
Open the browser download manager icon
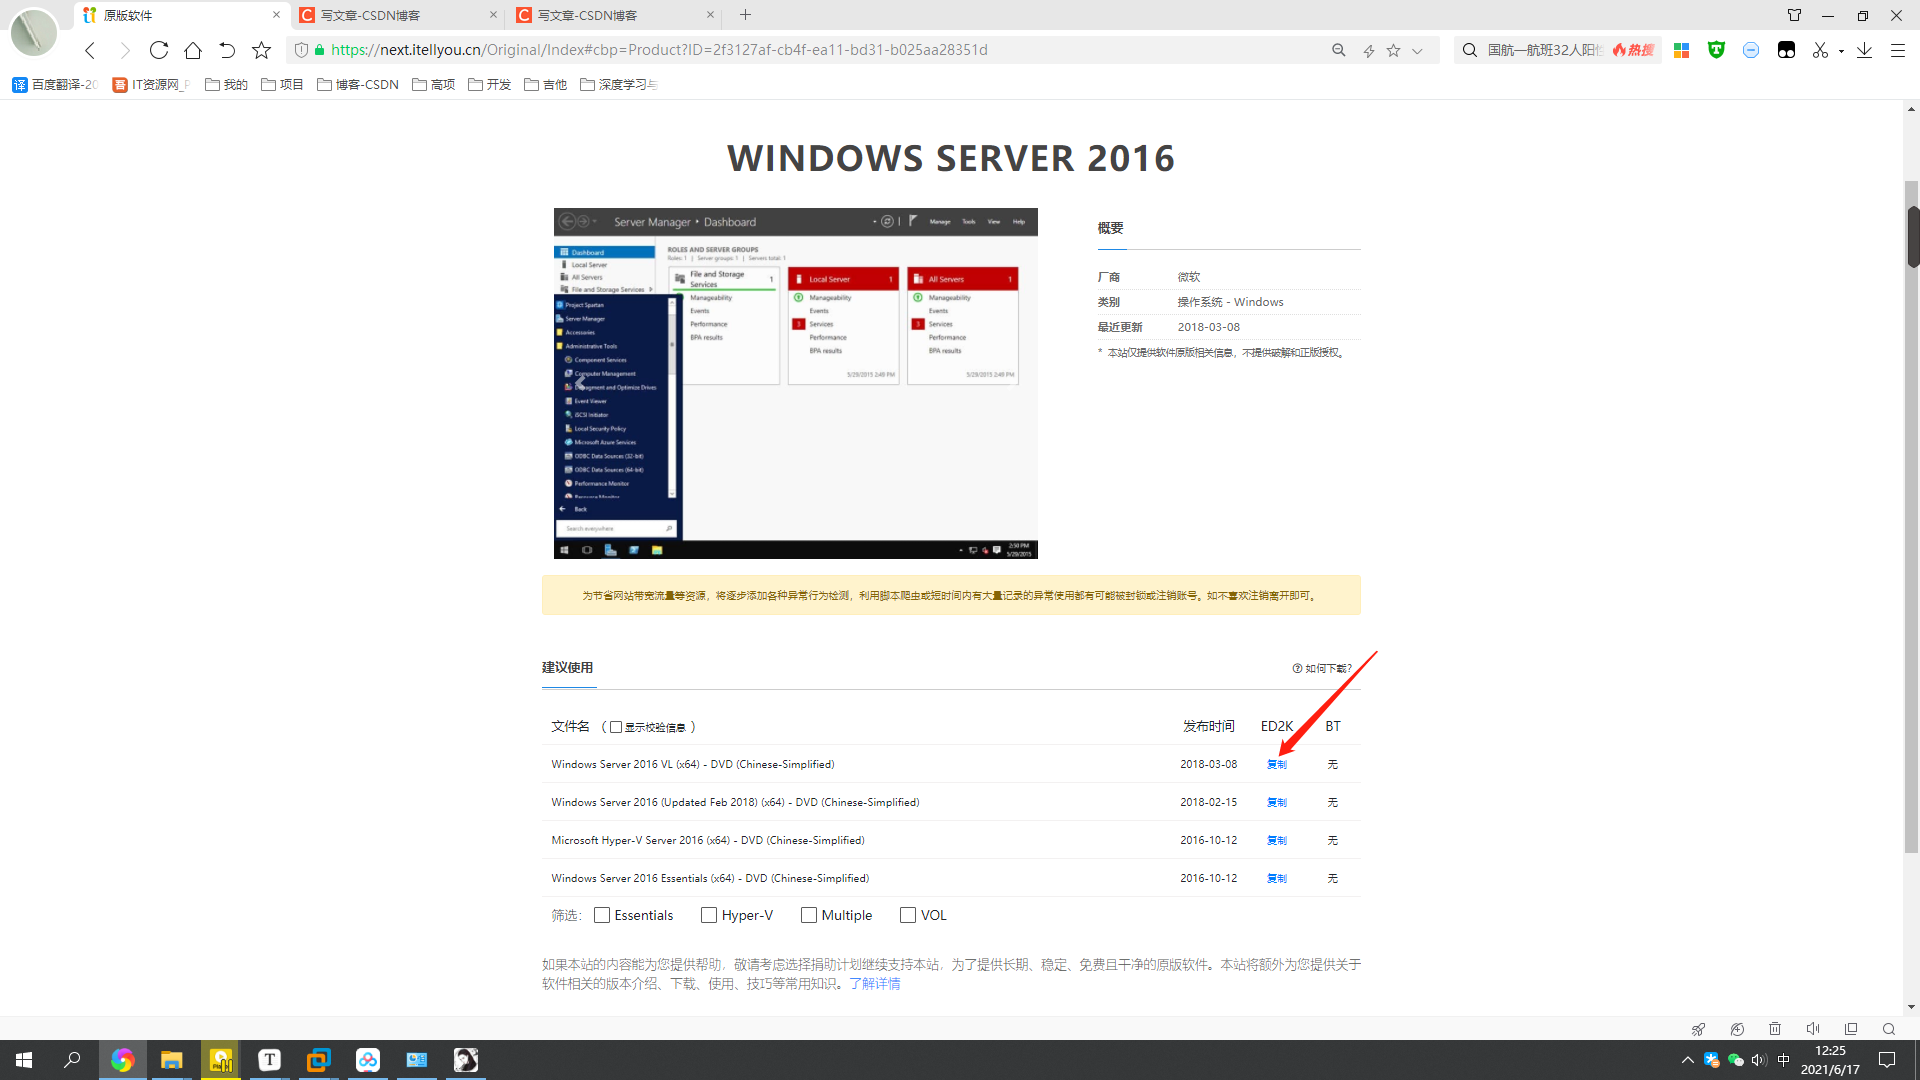1864,50
